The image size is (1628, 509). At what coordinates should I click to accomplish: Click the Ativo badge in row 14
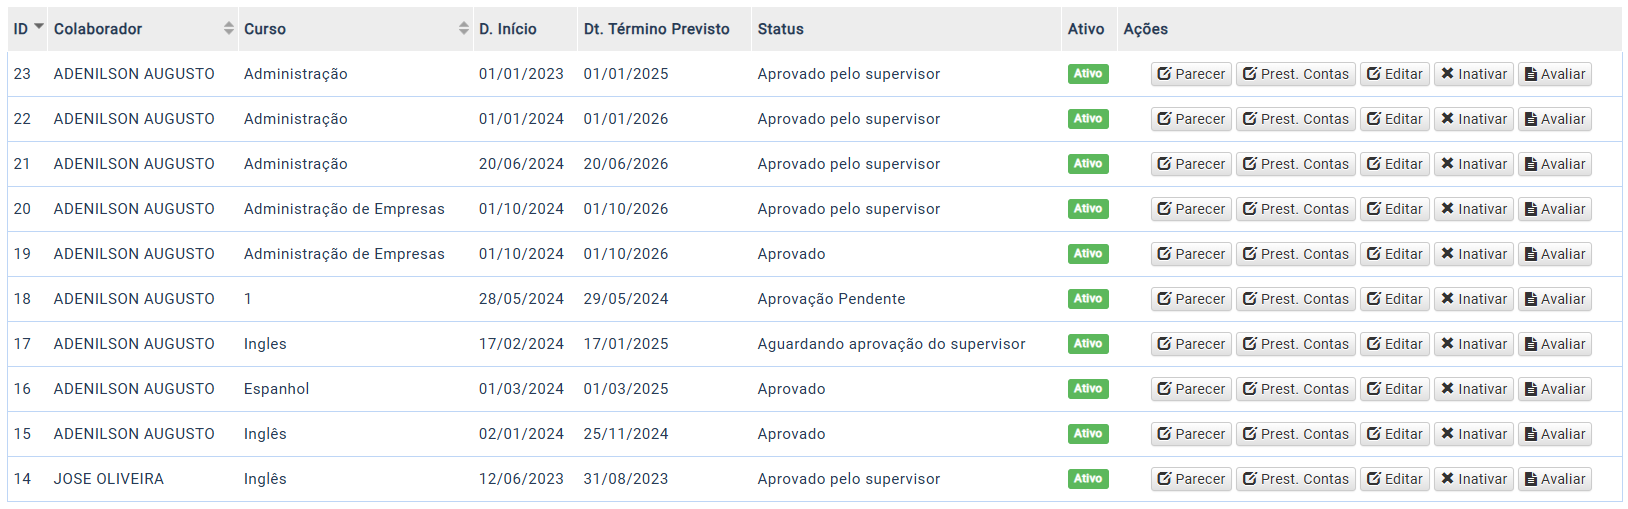coord(1088,479)
